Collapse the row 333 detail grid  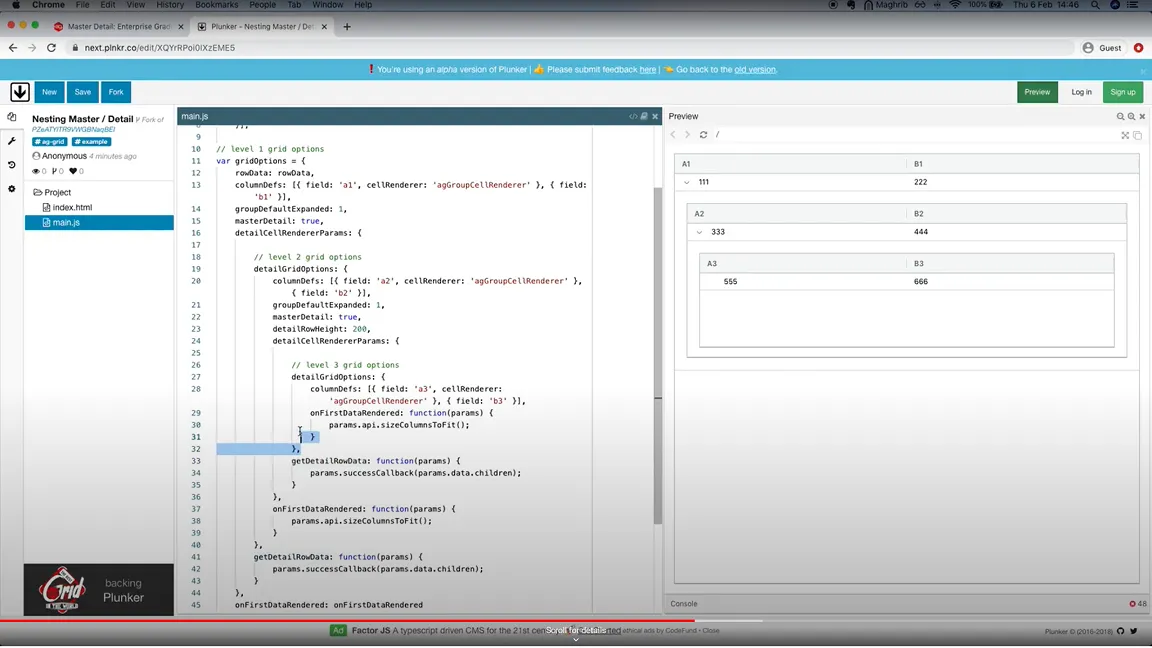[699, 232]
